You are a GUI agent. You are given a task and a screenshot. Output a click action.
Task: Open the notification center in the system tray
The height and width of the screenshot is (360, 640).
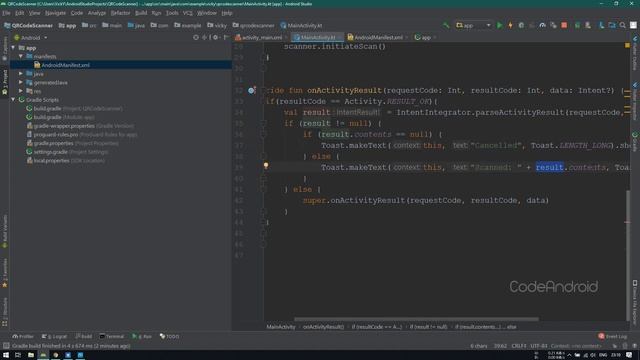tap(629, 355)
